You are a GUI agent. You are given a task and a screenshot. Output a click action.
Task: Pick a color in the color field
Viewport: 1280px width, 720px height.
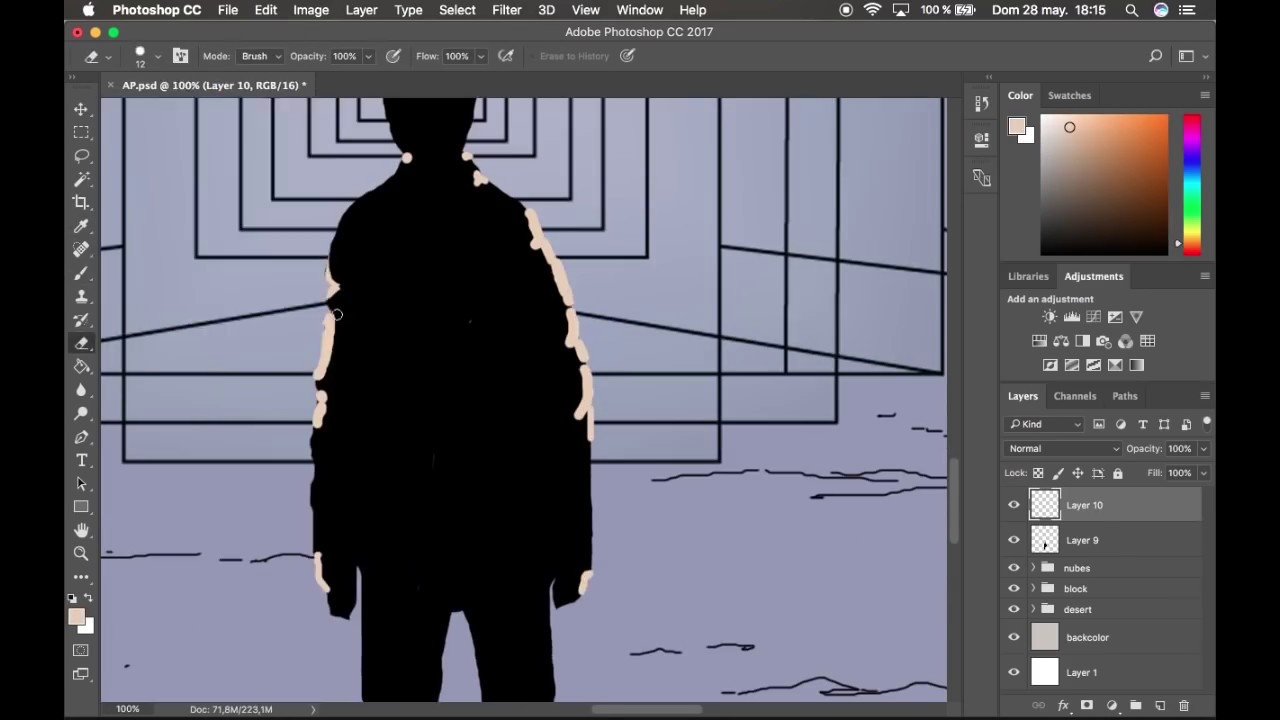(x=1104, y=185)
